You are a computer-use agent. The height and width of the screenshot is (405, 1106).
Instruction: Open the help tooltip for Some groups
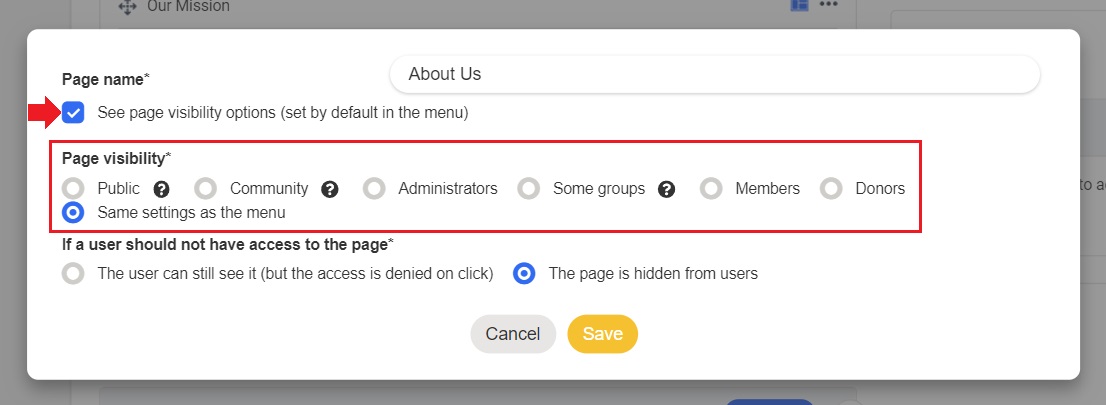(x=666, y=188)
